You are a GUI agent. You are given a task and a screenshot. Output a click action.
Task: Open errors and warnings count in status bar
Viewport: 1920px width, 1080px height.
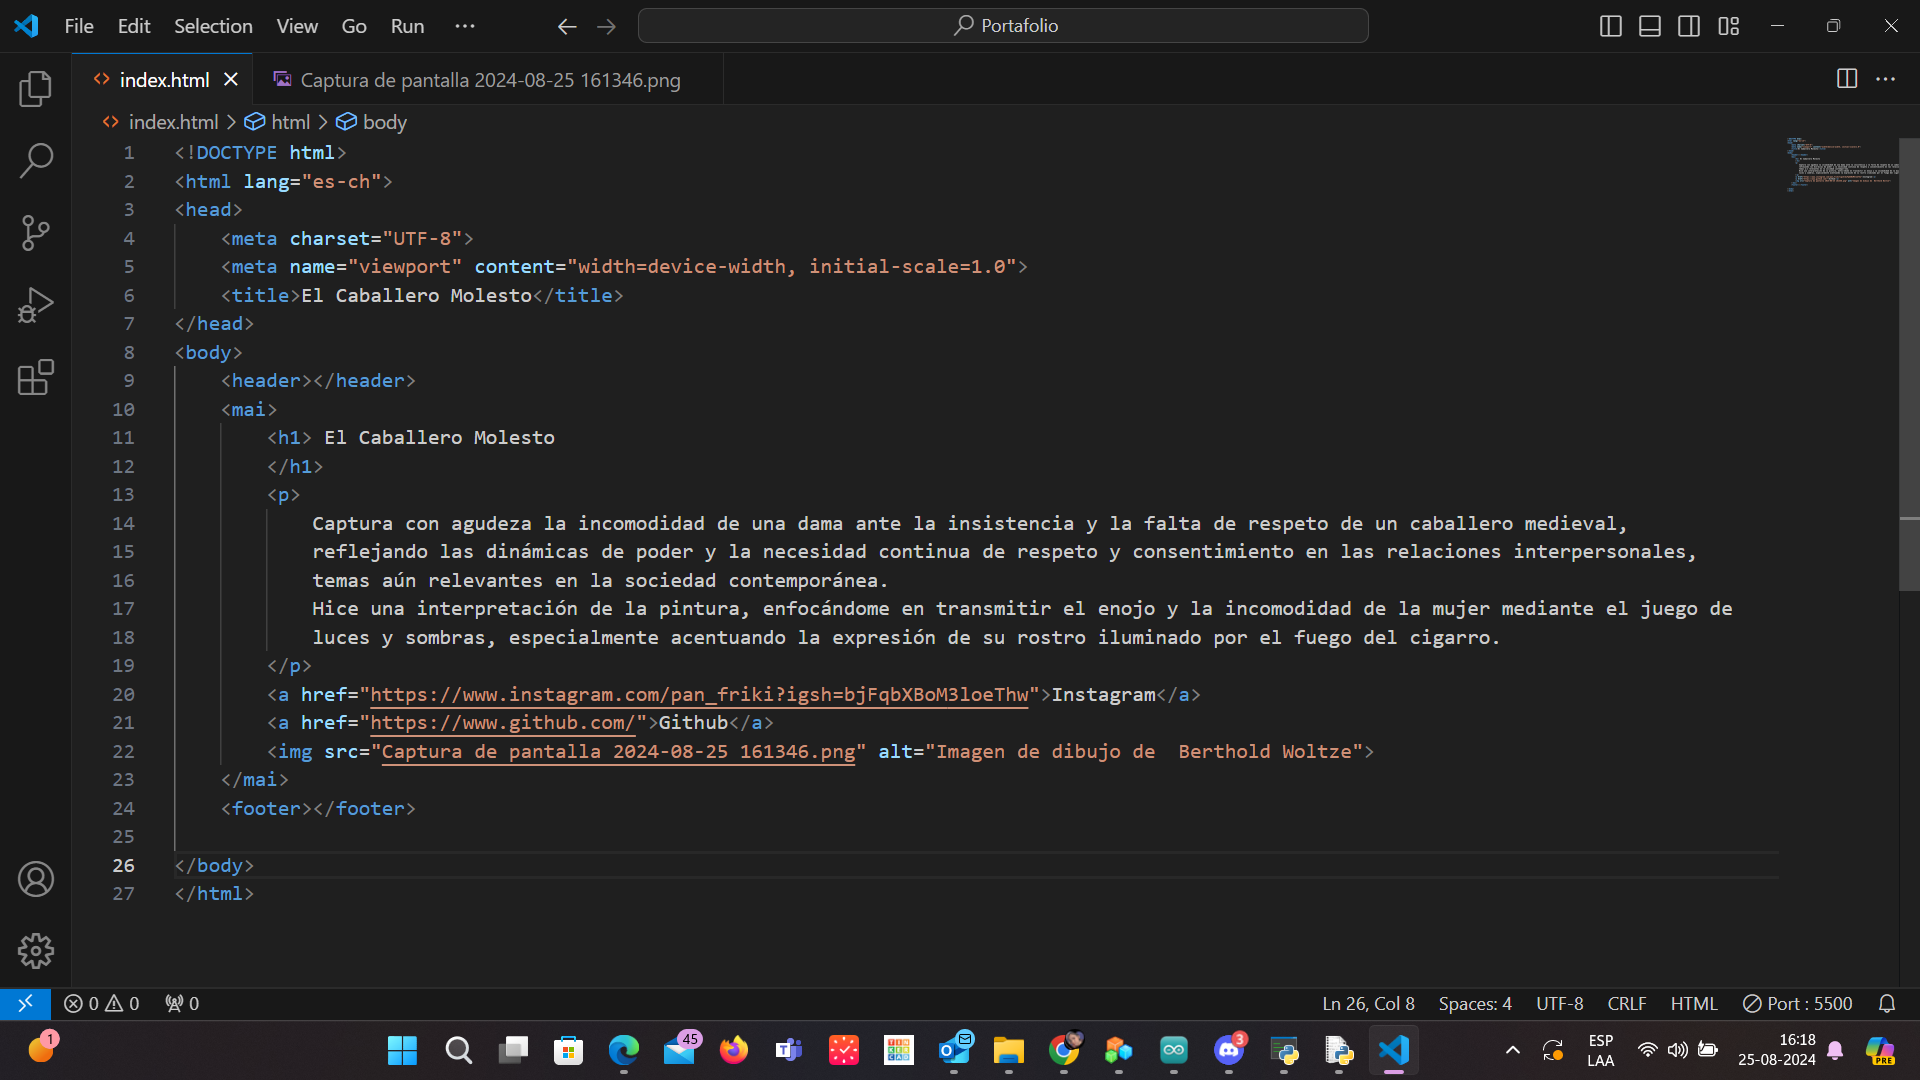pos(102,1003)
